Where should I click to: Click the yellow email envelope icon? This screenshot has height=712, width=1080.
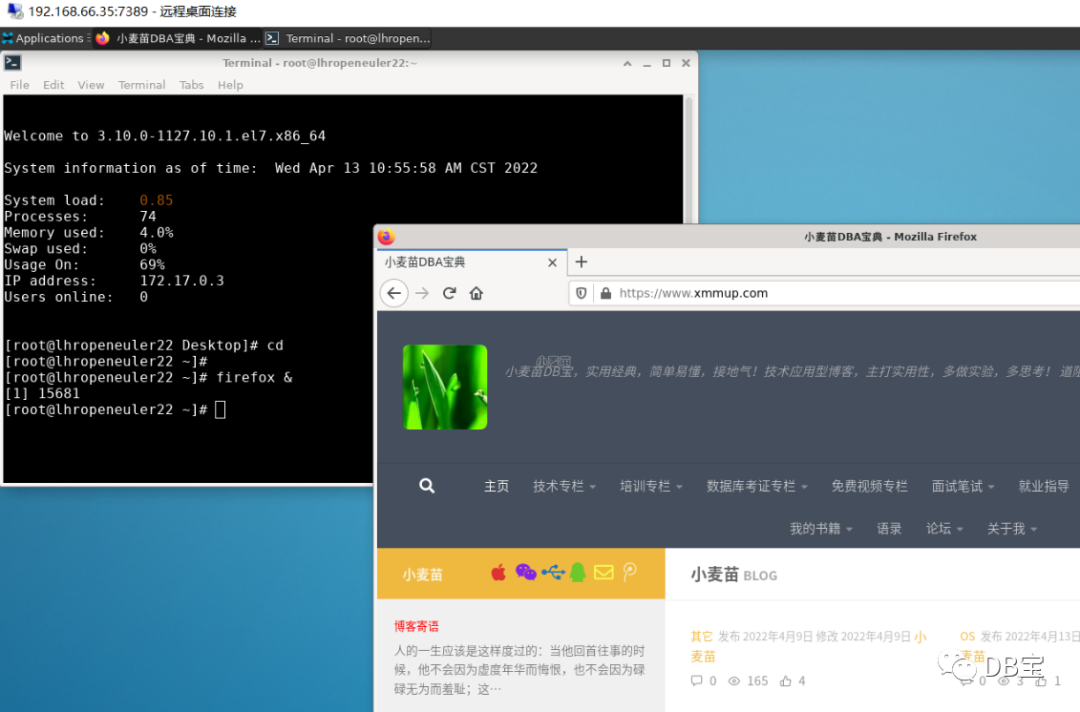click(x=603, y=572)
